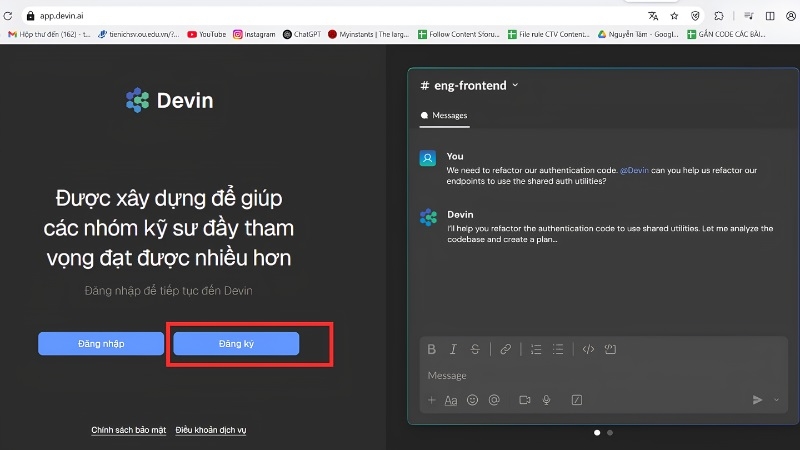Open the File rule CTV Content bookmark
The width and height of the screenshot is (800, 450).
tap(548, 34)
